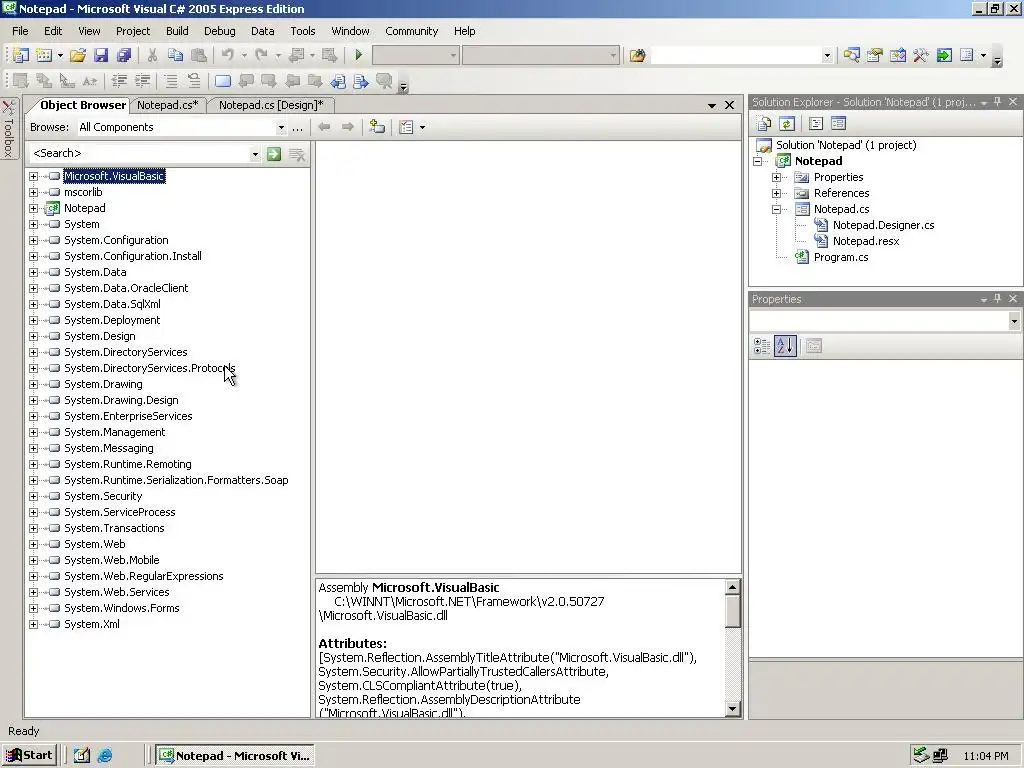Click the Toolbox hammer-and-wrench toolbar icon
1024x768 pixels.
coord(921,56)
